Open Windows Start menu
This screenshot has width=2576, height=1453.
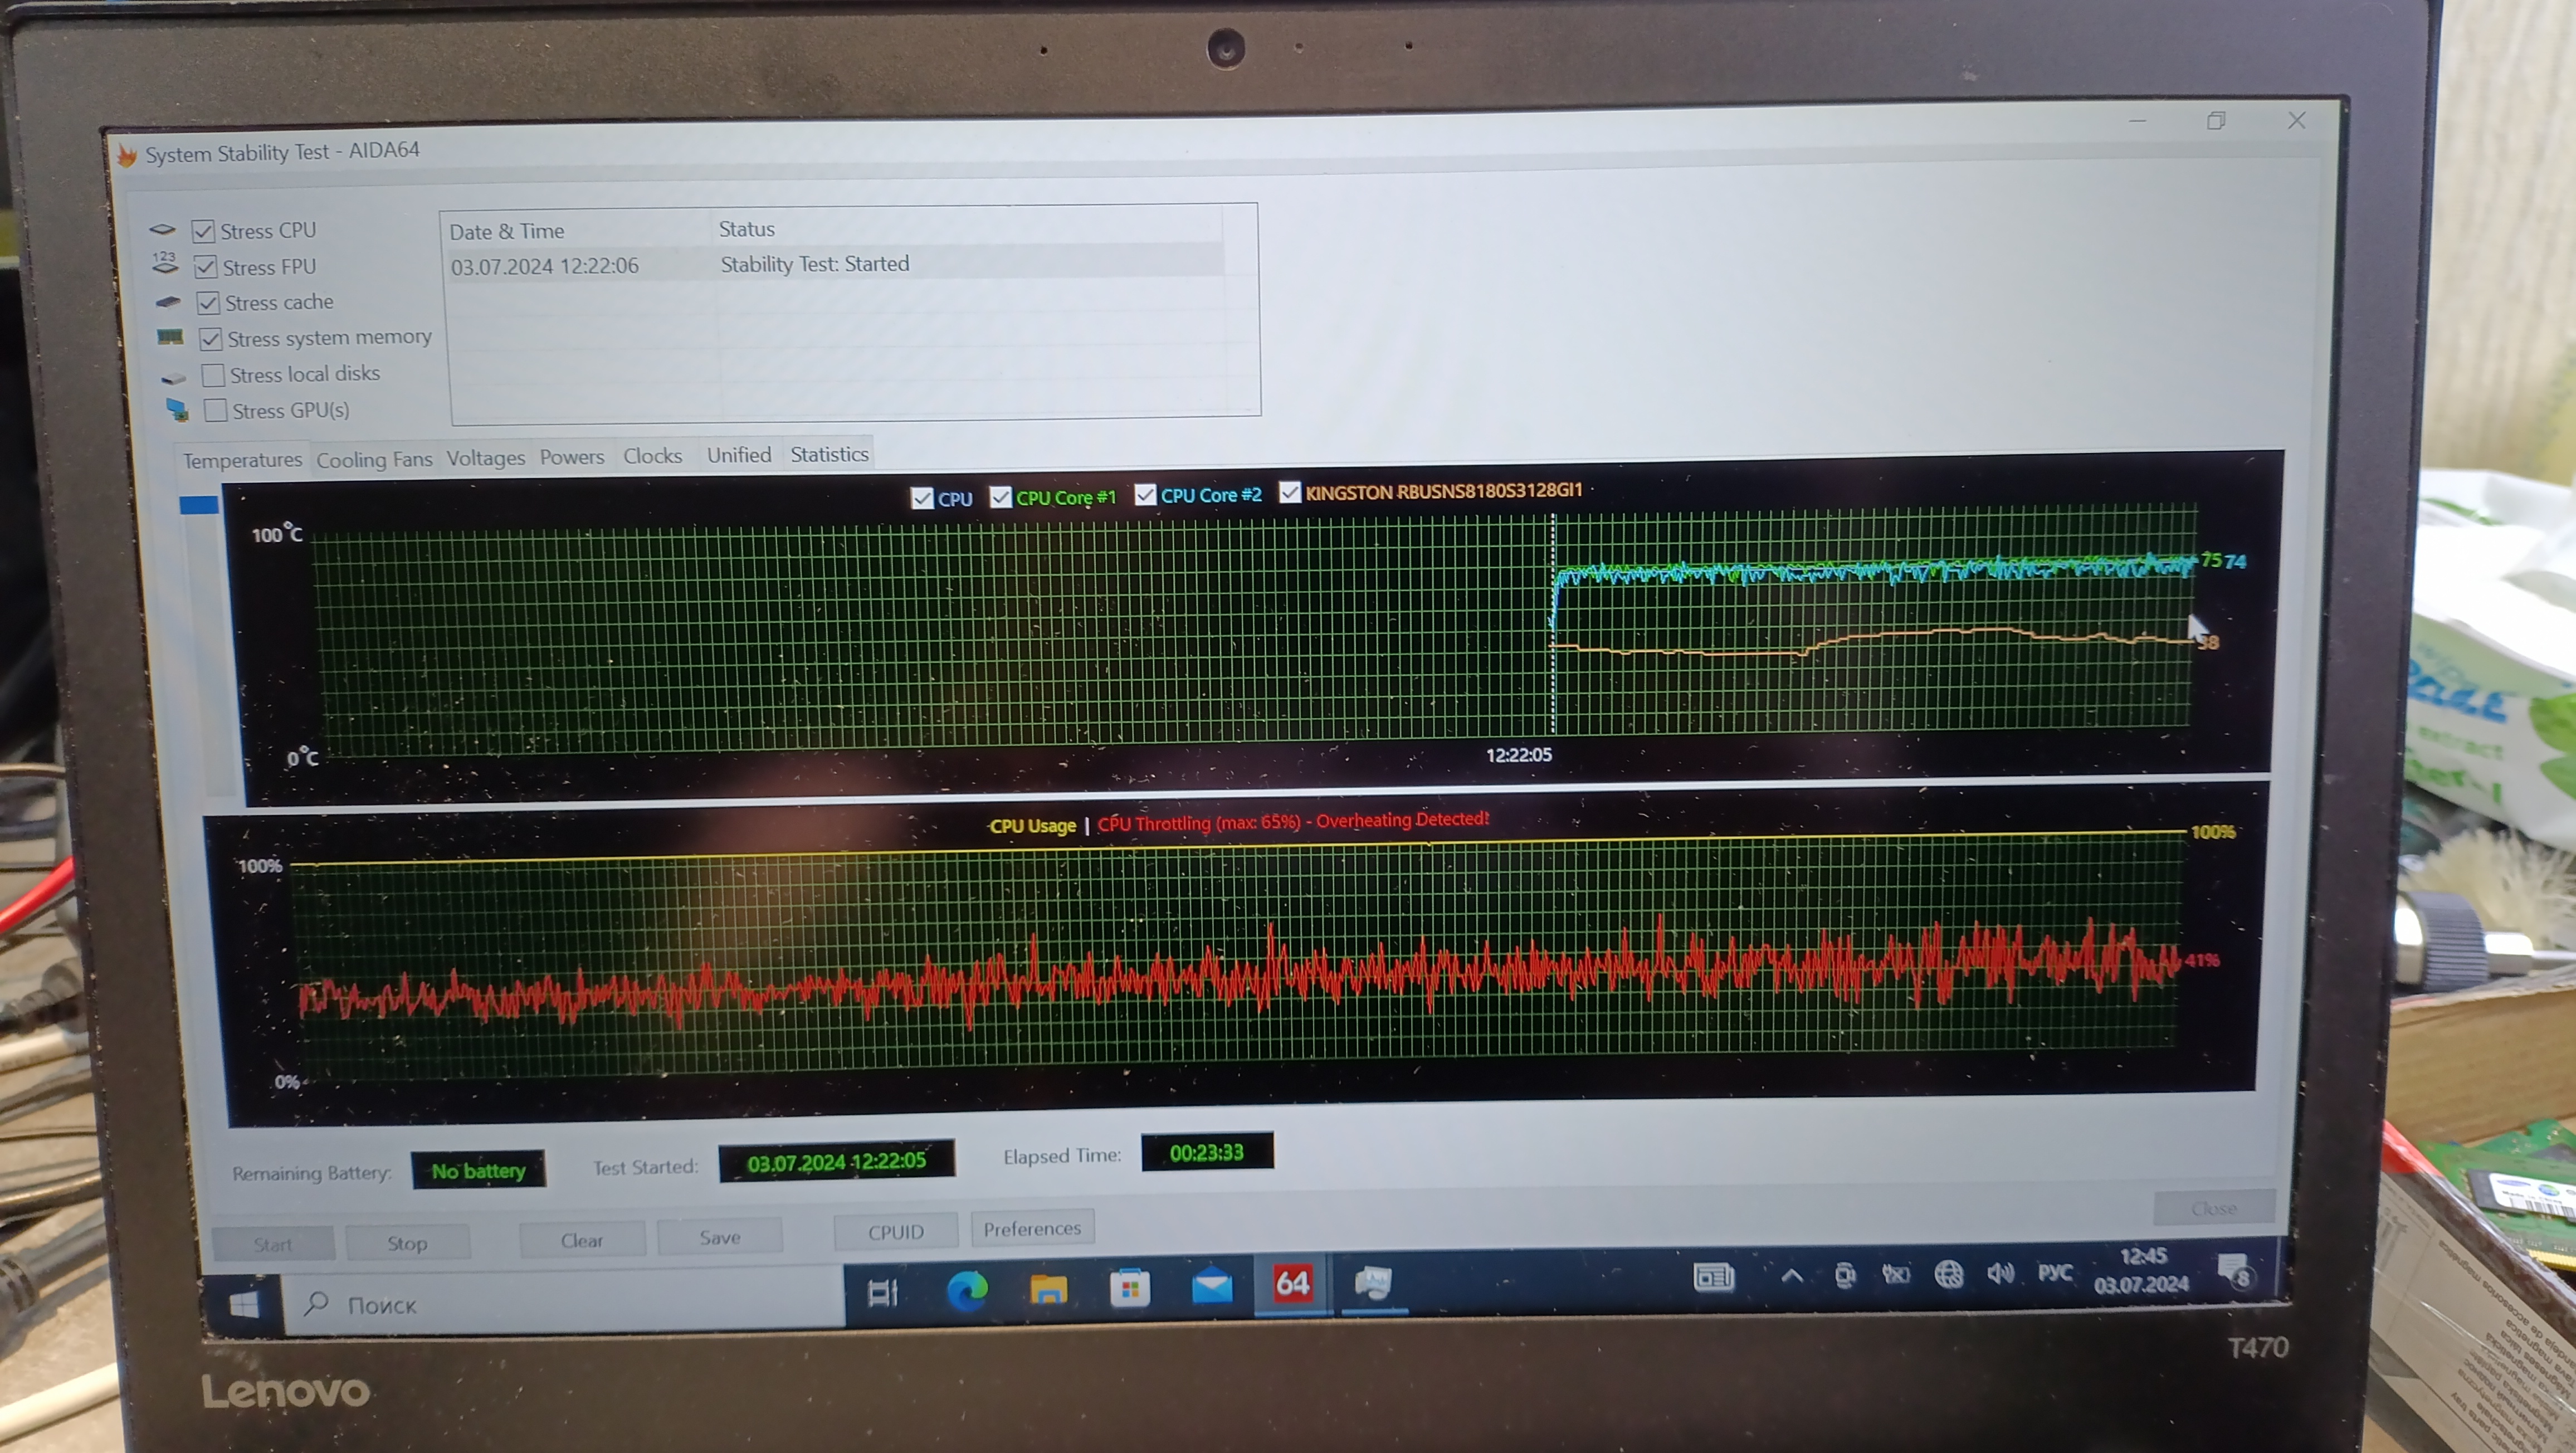(x=243, y=1304)
